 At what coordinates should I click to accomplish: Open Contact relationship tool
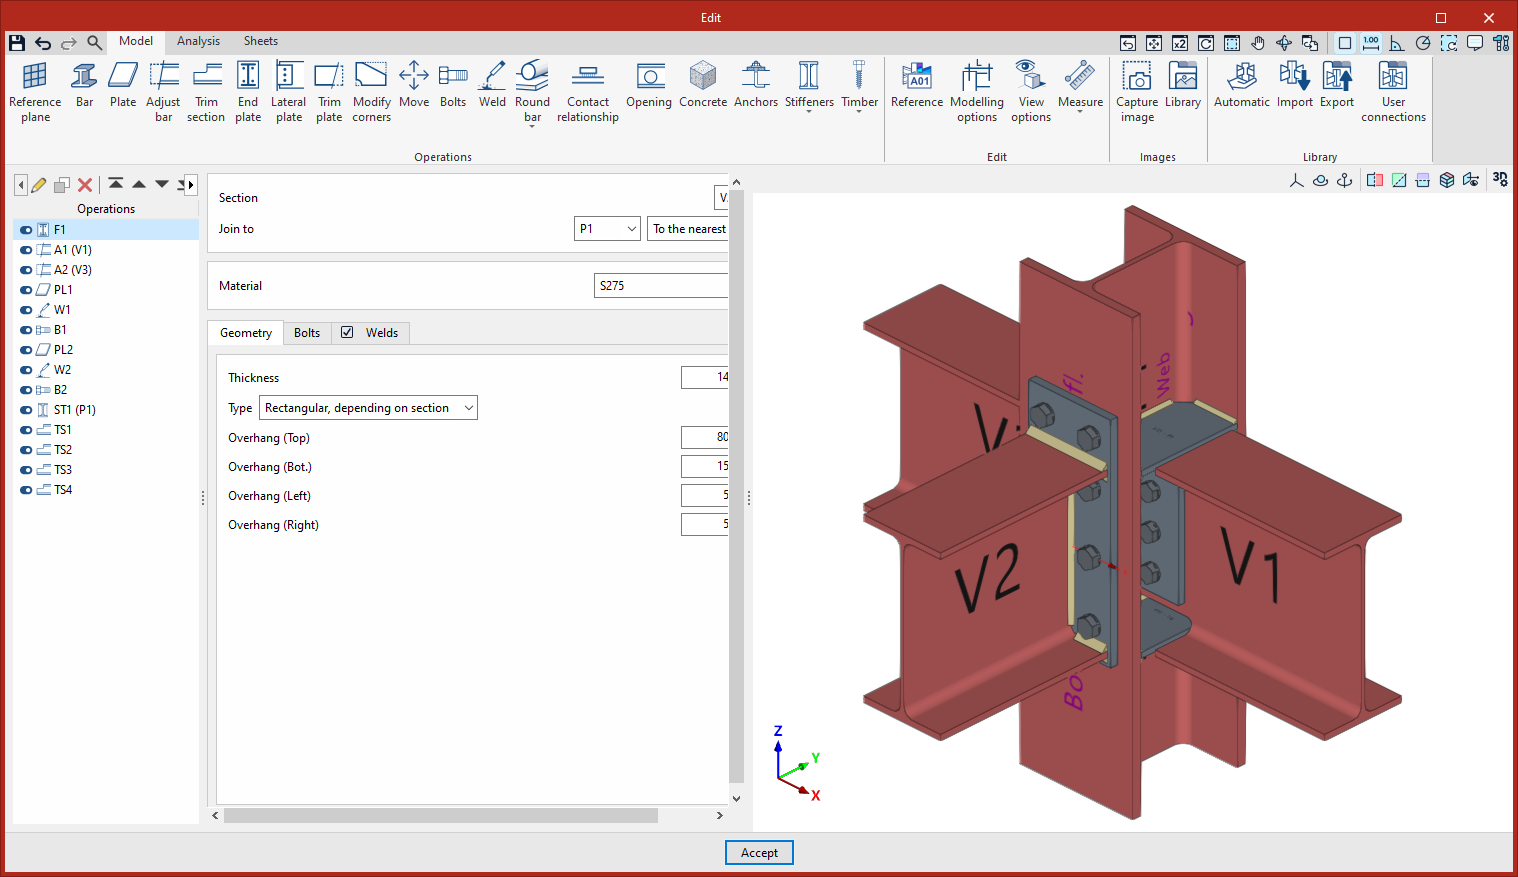[588, 92]
